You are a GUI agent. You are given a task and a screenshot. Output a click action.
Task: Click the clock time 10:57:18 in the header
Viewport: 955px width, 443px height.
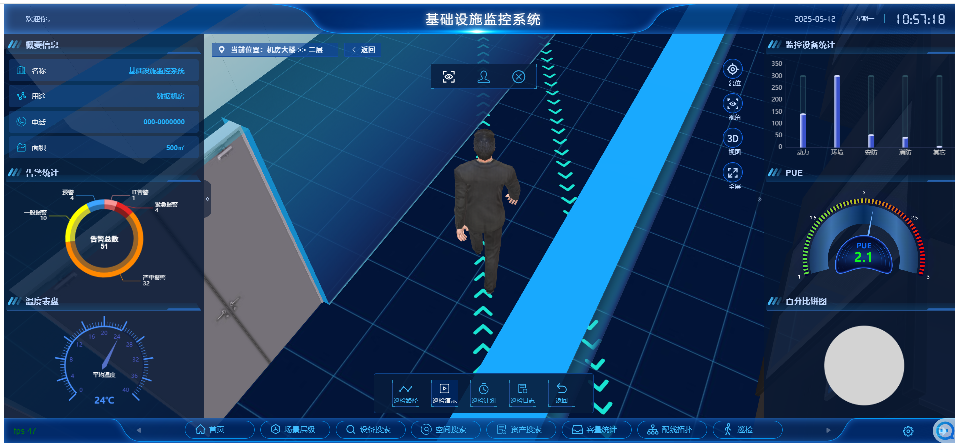tap(920, 19)
